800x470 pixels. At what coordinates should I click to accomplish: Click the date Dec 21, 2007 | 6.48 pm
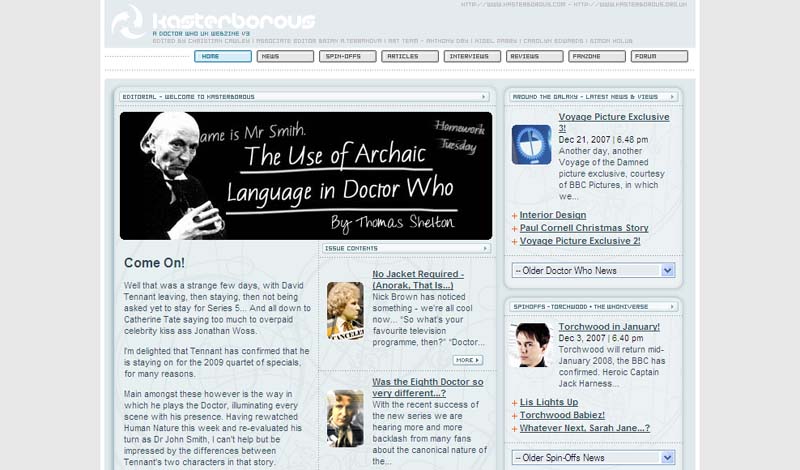(603, 140)
